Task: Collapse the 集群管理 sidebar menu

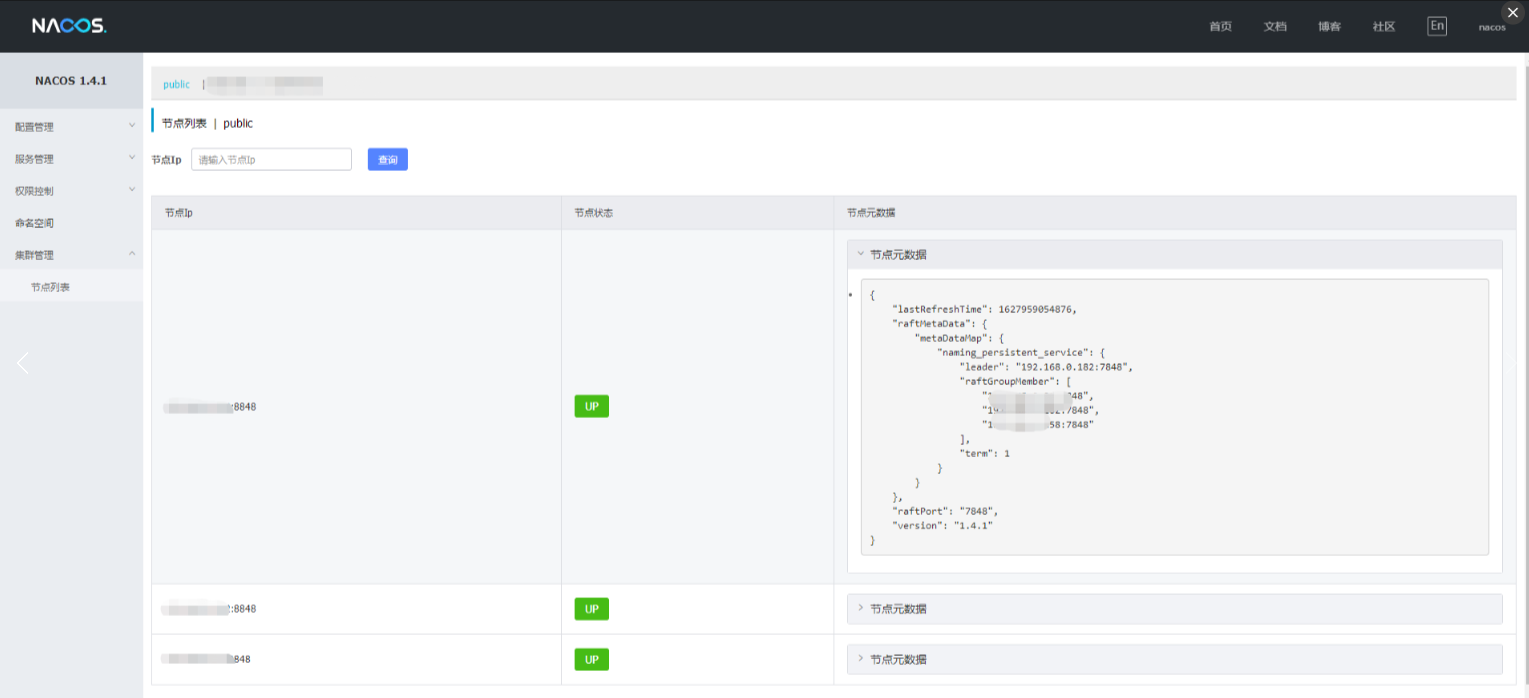Action: [x=72, y=255]
